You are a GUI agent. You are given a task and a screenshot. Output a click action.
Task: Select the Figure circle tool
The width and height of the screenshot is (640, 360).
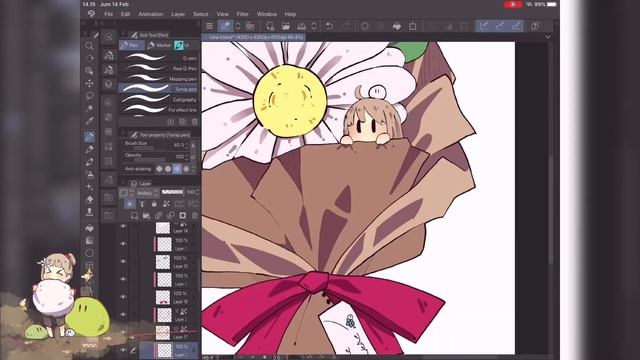89,253
